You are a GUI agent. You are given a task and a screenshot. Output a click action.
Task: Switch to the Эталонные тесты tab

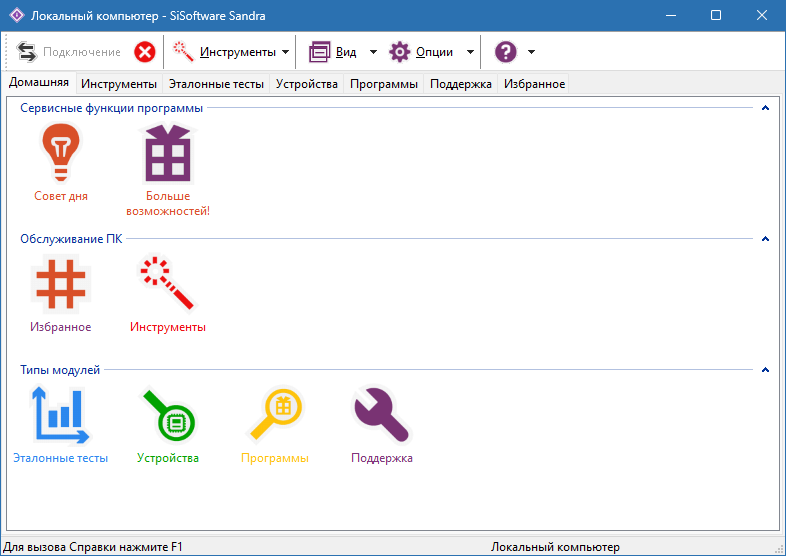[x=216, y=84]
